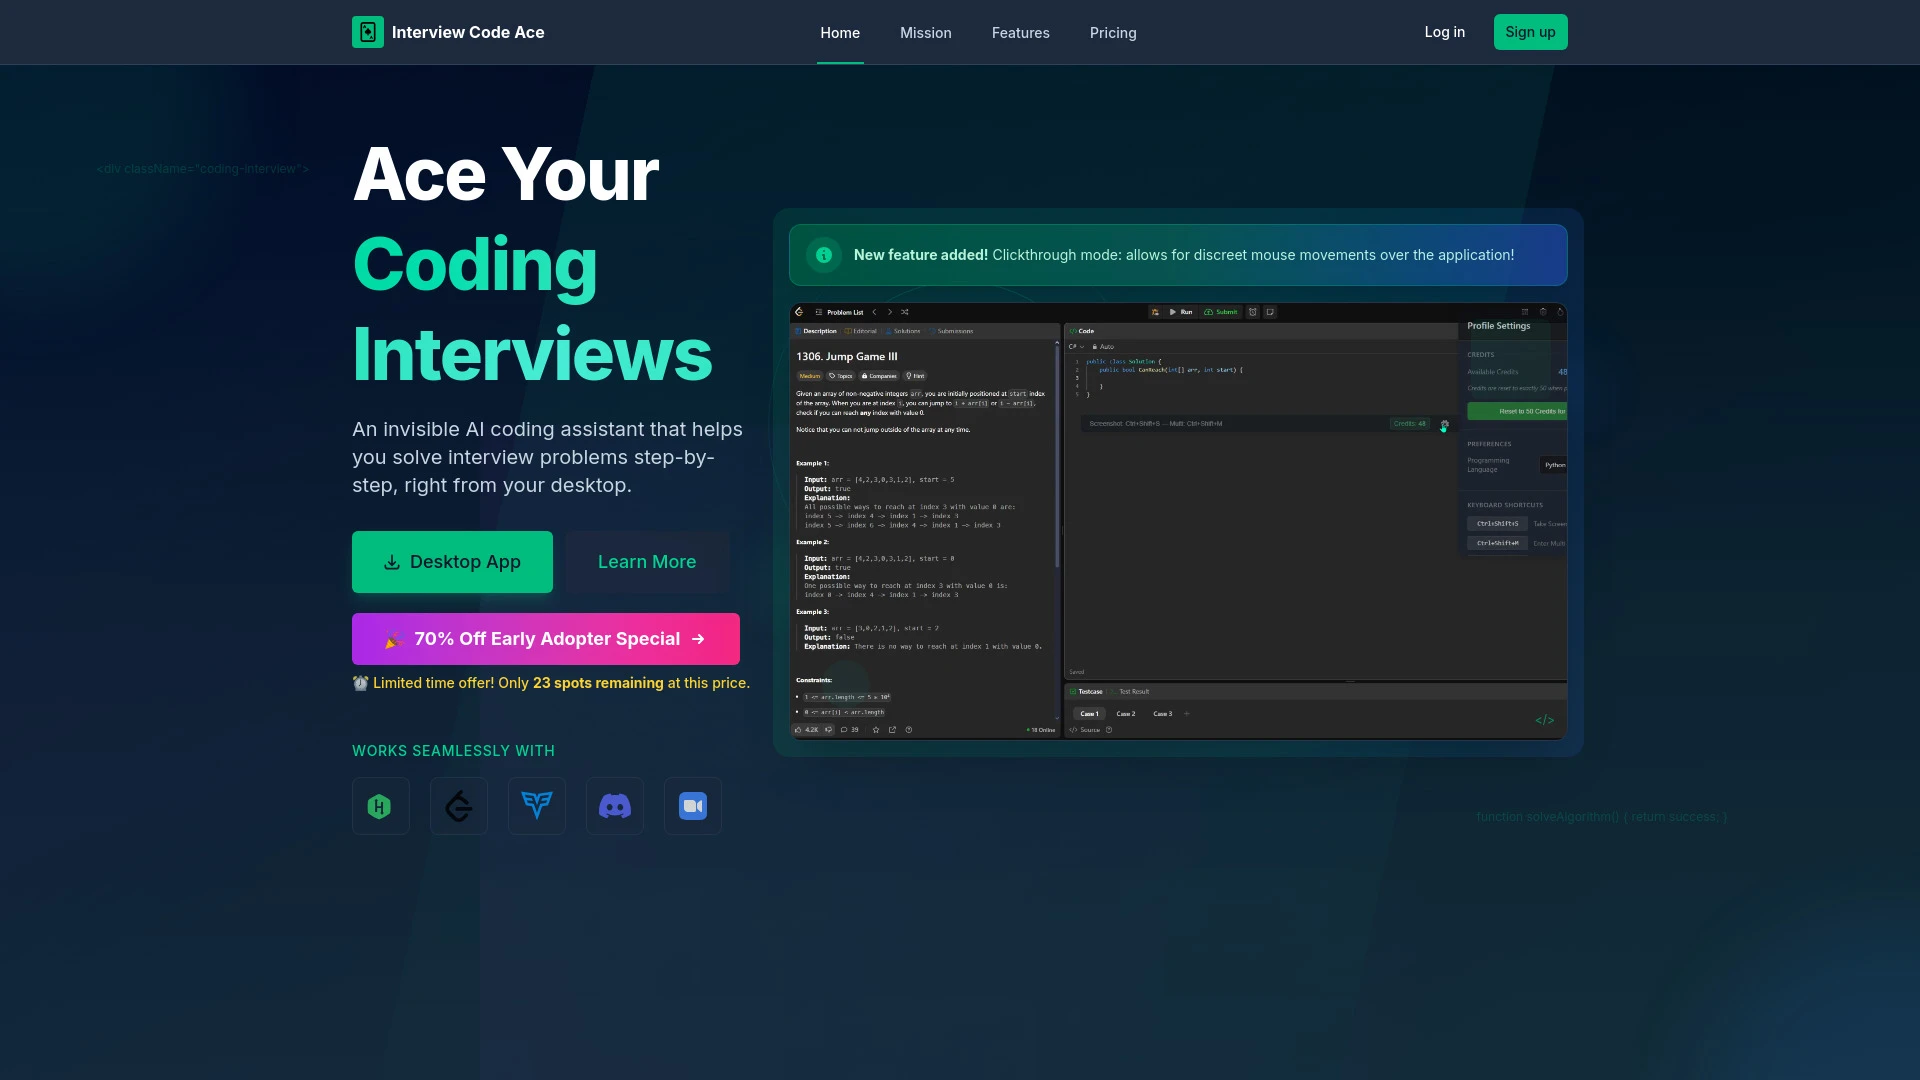The height and width of the screenshot is (1080, 1920).
Task: Click the next problem arrow
Action: pos(890,312)
